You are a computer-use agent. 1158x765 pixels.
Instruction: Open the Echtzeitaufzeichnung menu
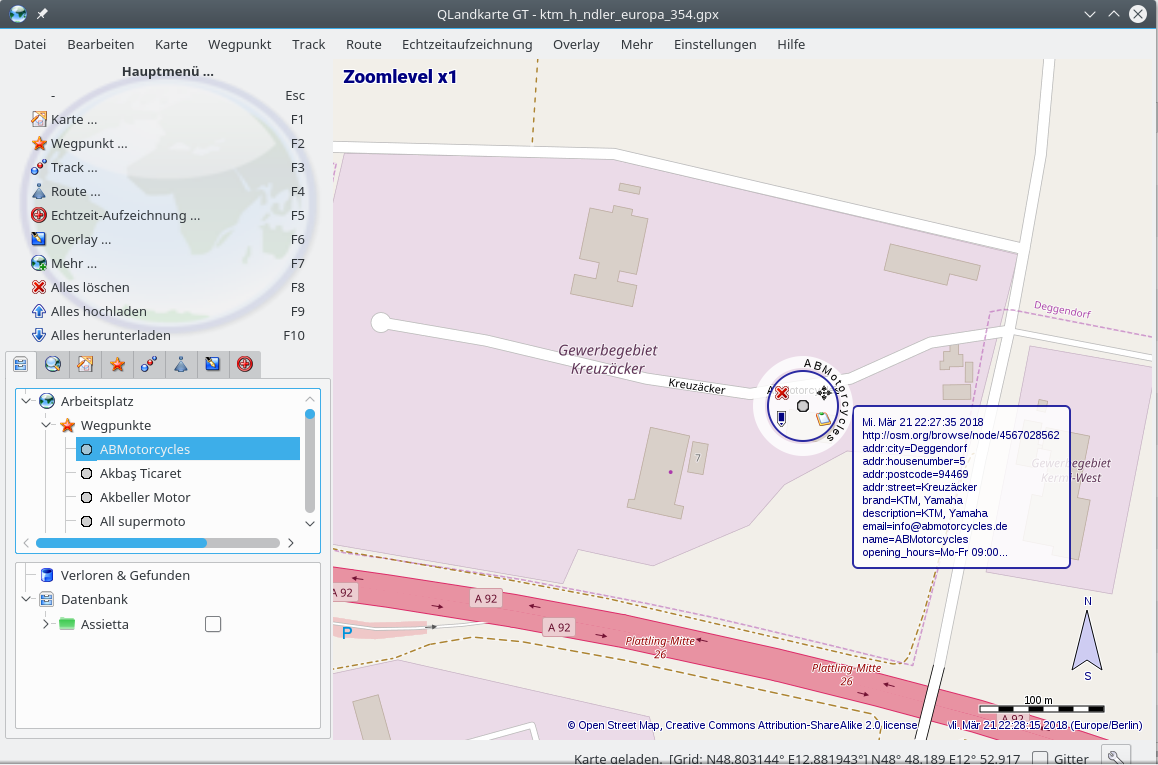pos(466,44)
